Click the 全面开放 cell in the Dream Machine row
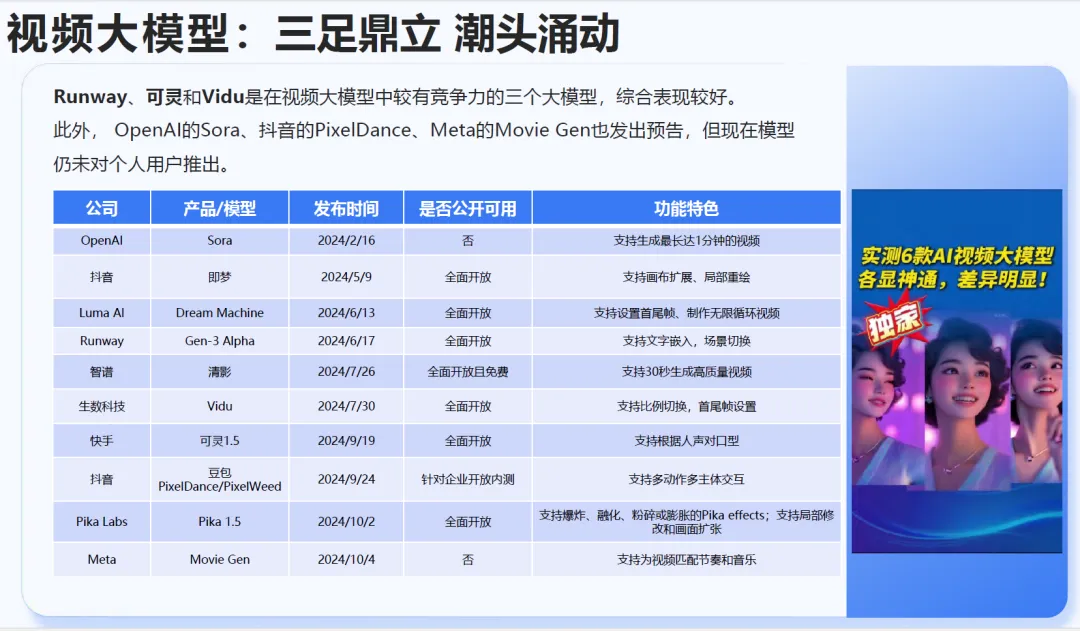The height and width of the screenshot is (631, 1080). [x=468, y=313]
